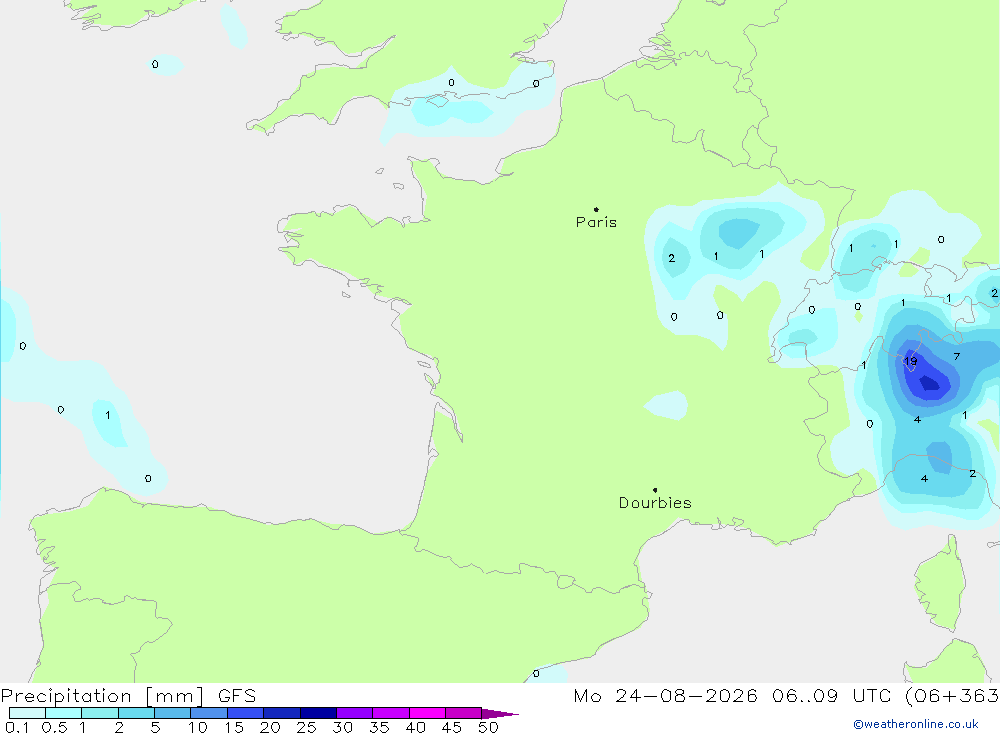Pick the 35–40 mm magenta legend swatch
This screenshot has width=1000, height=733.
click(391, 713)
